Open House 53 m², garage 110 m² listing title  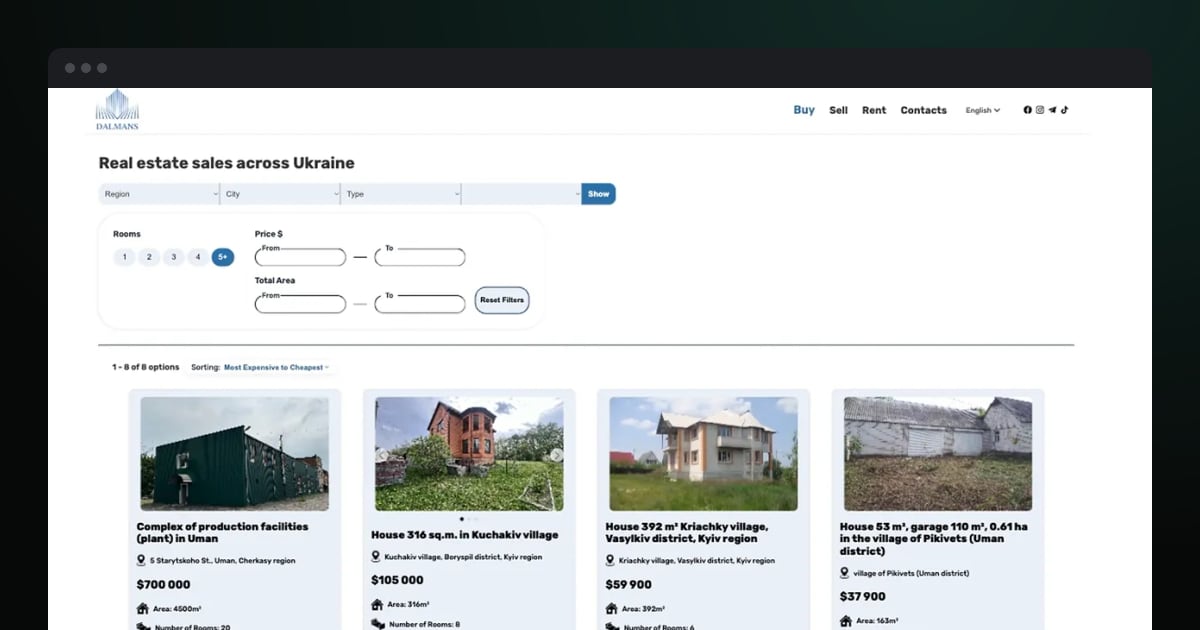[933, 538]
